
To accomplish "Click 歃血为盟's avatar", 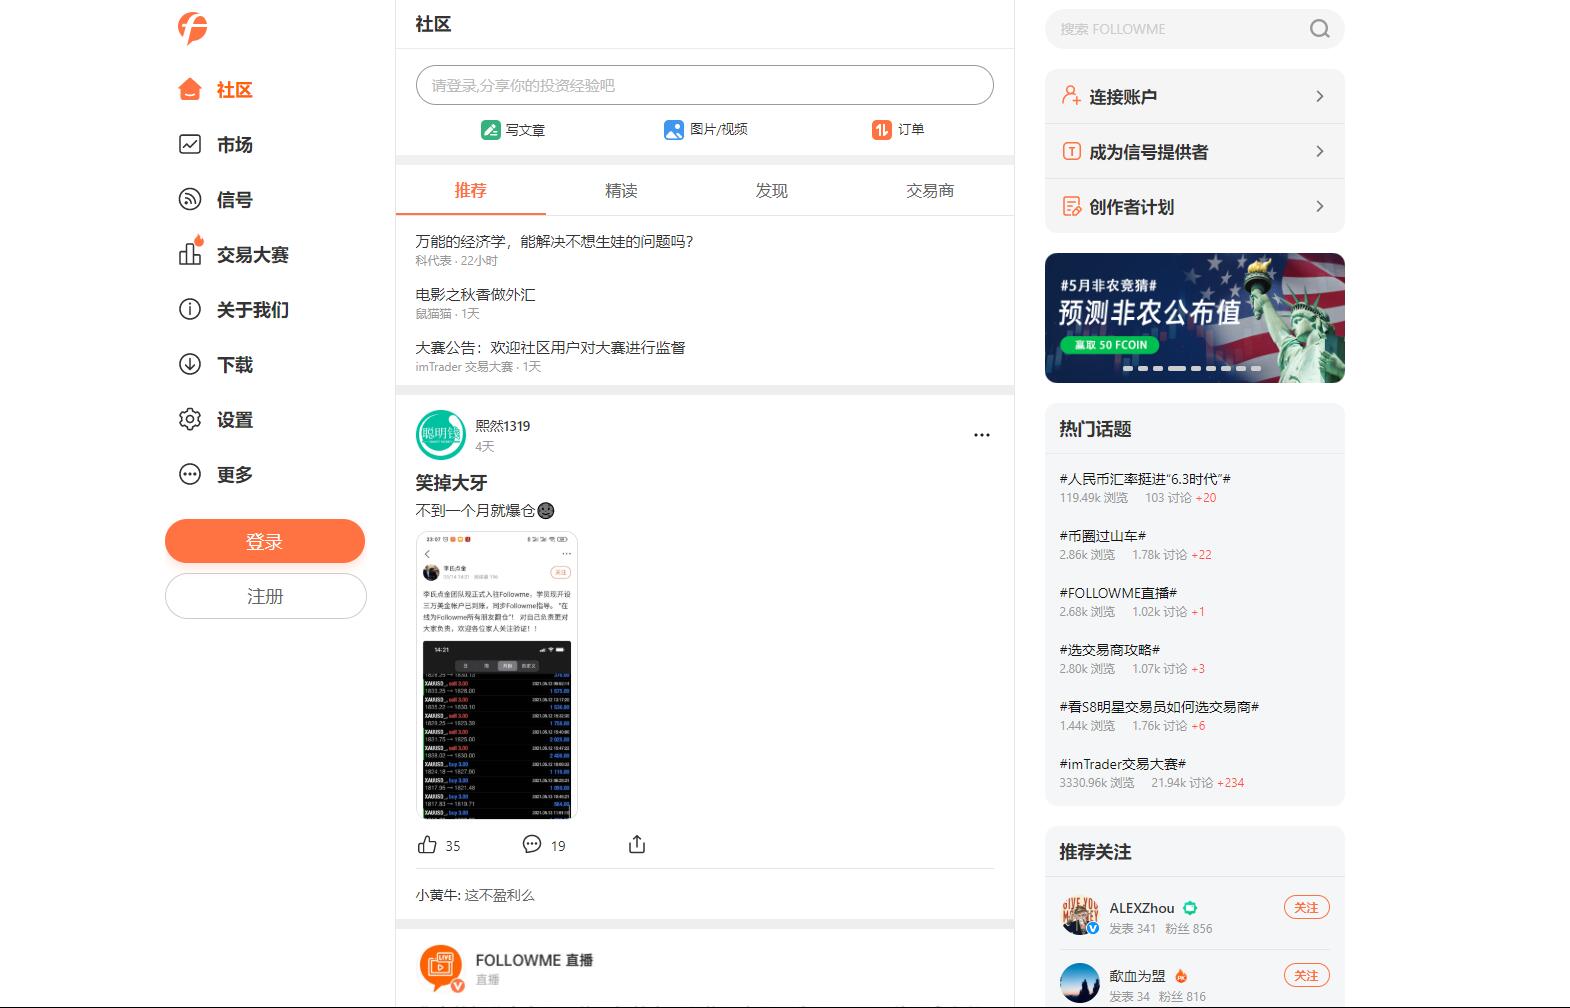I will [x=1080, y=983].
